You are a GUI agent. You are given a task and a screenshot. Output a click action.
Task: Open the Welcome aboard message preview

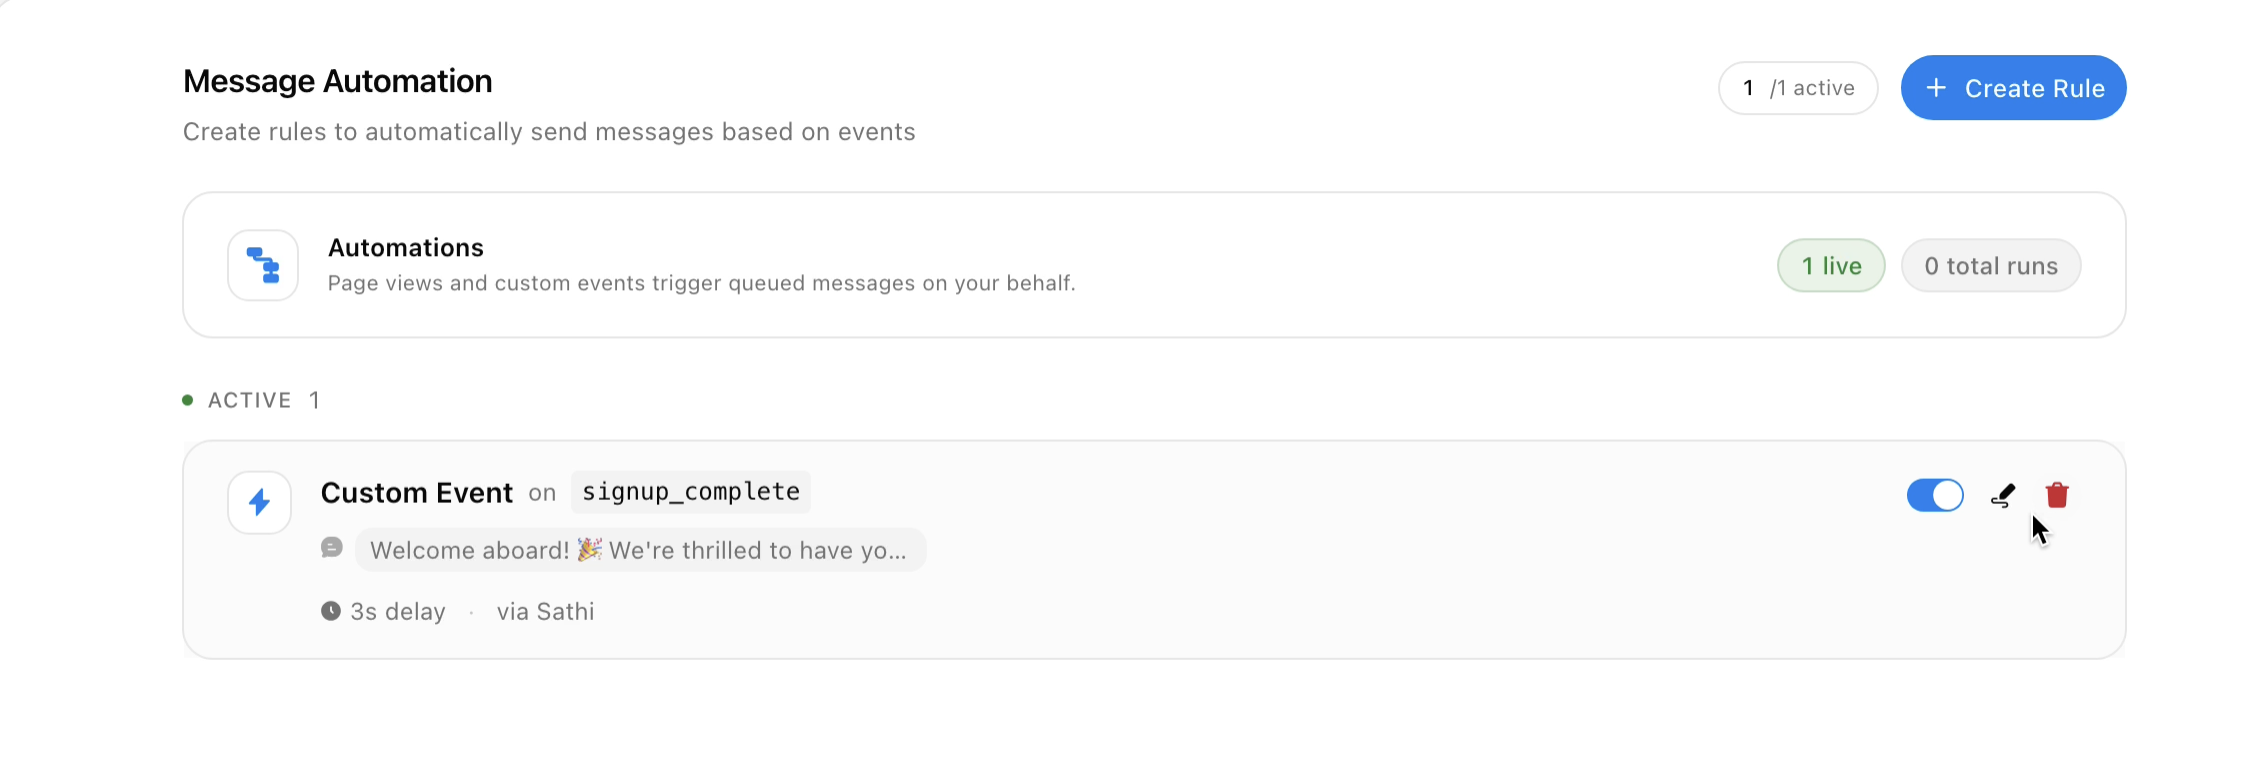tap(640, 550)
